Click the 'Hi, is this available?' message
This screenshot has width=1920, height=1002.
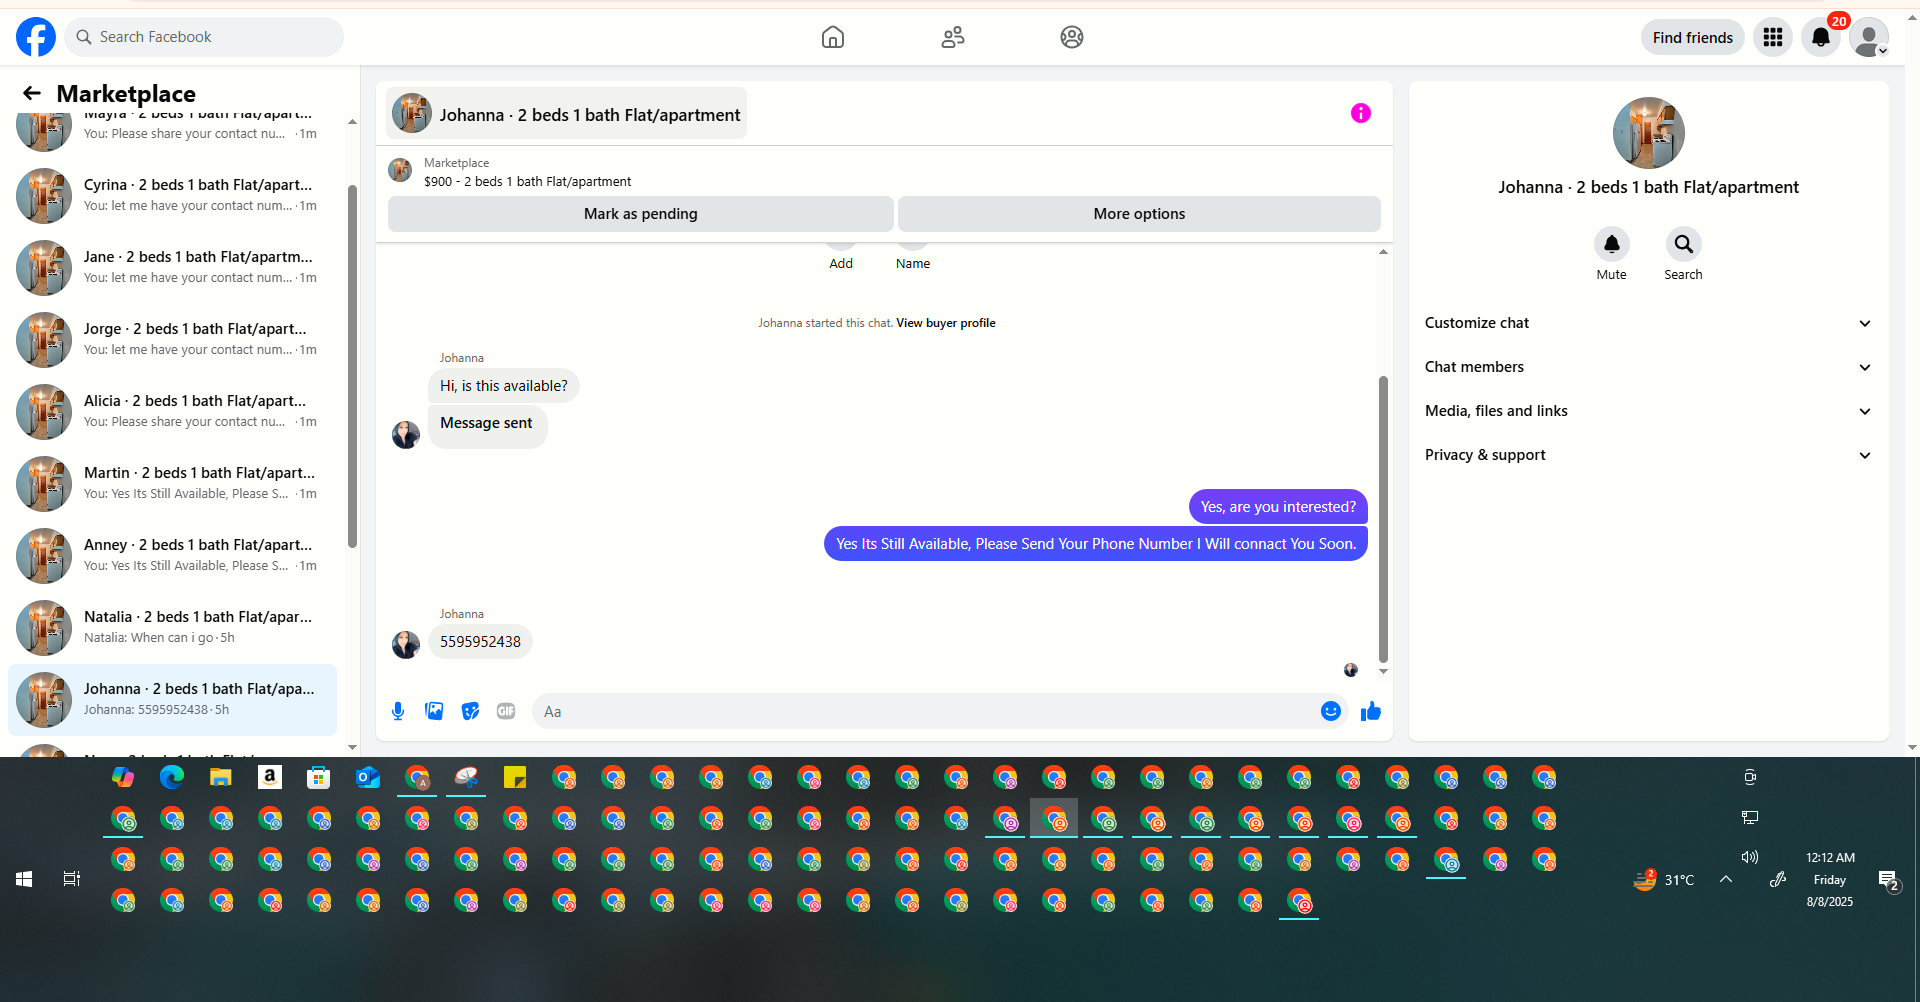tap(504, 386)
